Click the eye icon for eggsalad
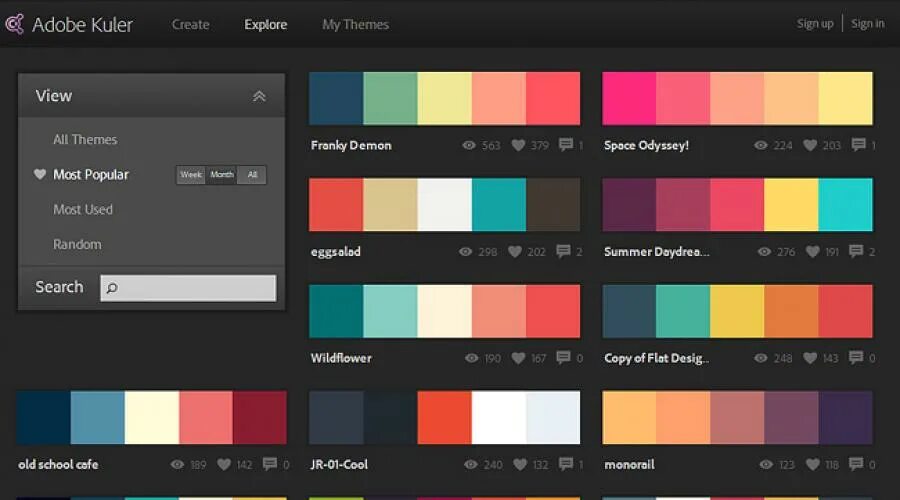Image resolution: width=900 pixels, height=500 pixels. click(x=465, y=251)
